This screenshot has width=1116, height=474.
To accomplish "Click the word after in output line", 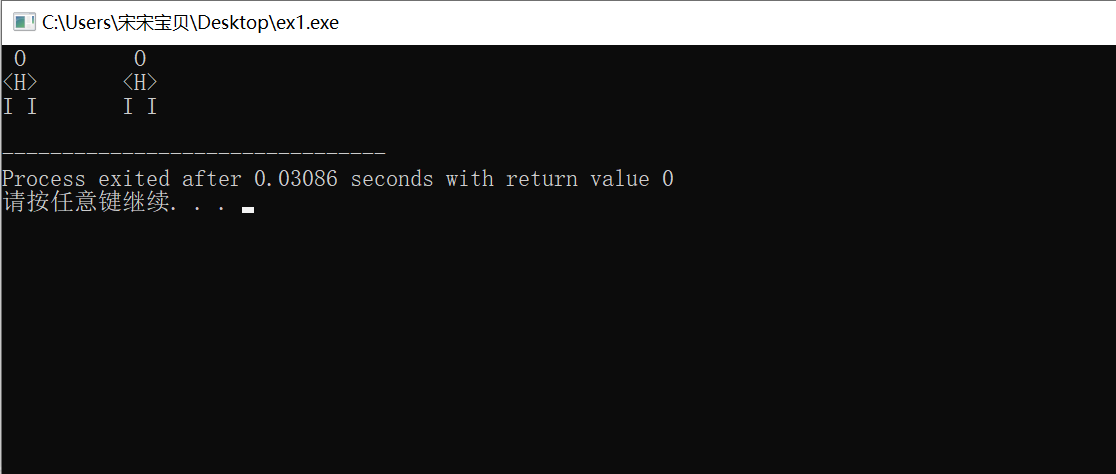I will tap(211, 179).
